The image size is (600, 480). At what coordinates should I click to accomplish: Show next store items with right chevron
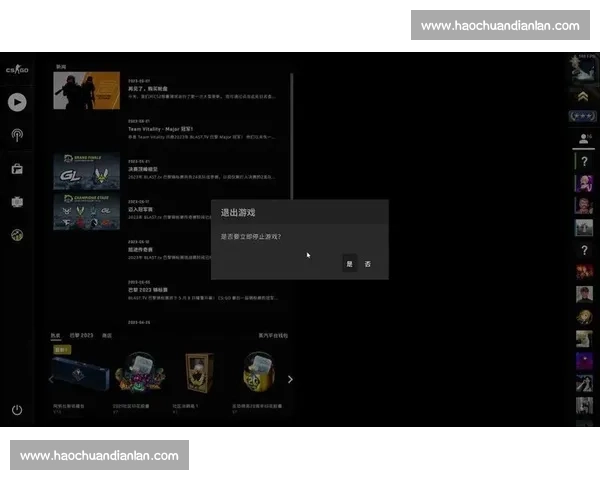click(290, 379)
